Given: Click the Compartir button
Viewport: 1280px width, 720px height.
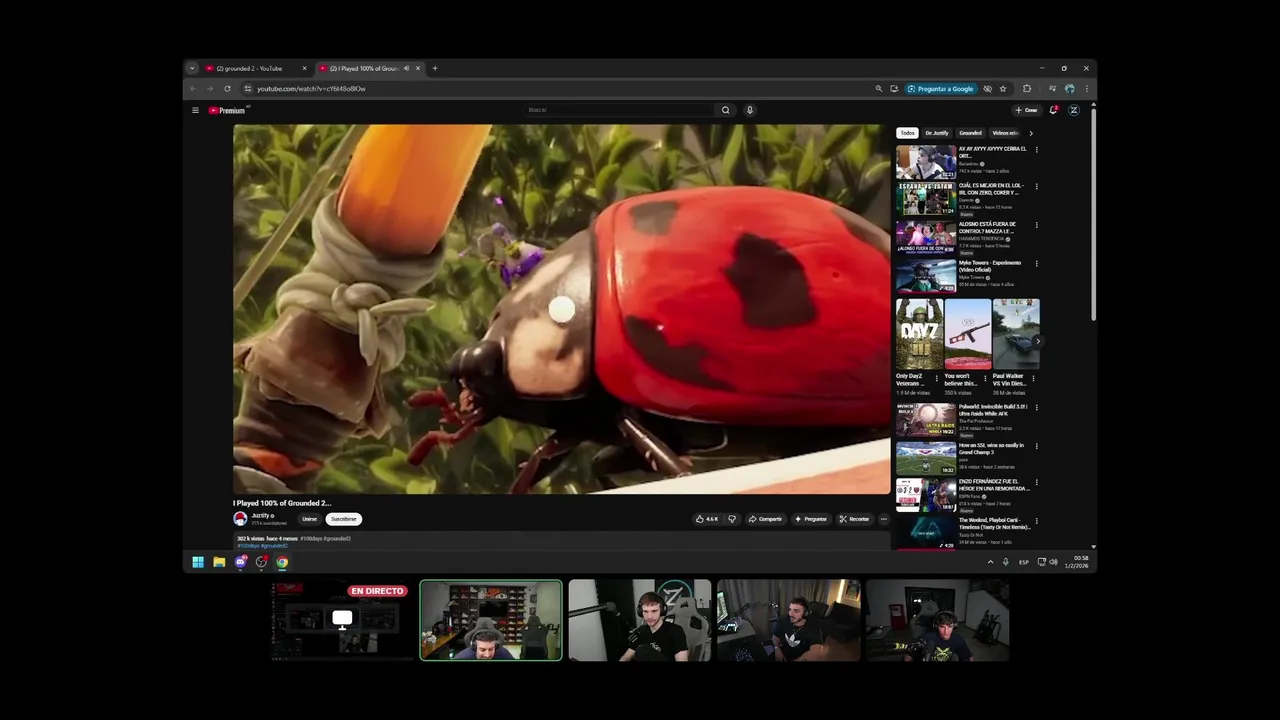Looking at the screenshot, I should (x=766, y=519).
